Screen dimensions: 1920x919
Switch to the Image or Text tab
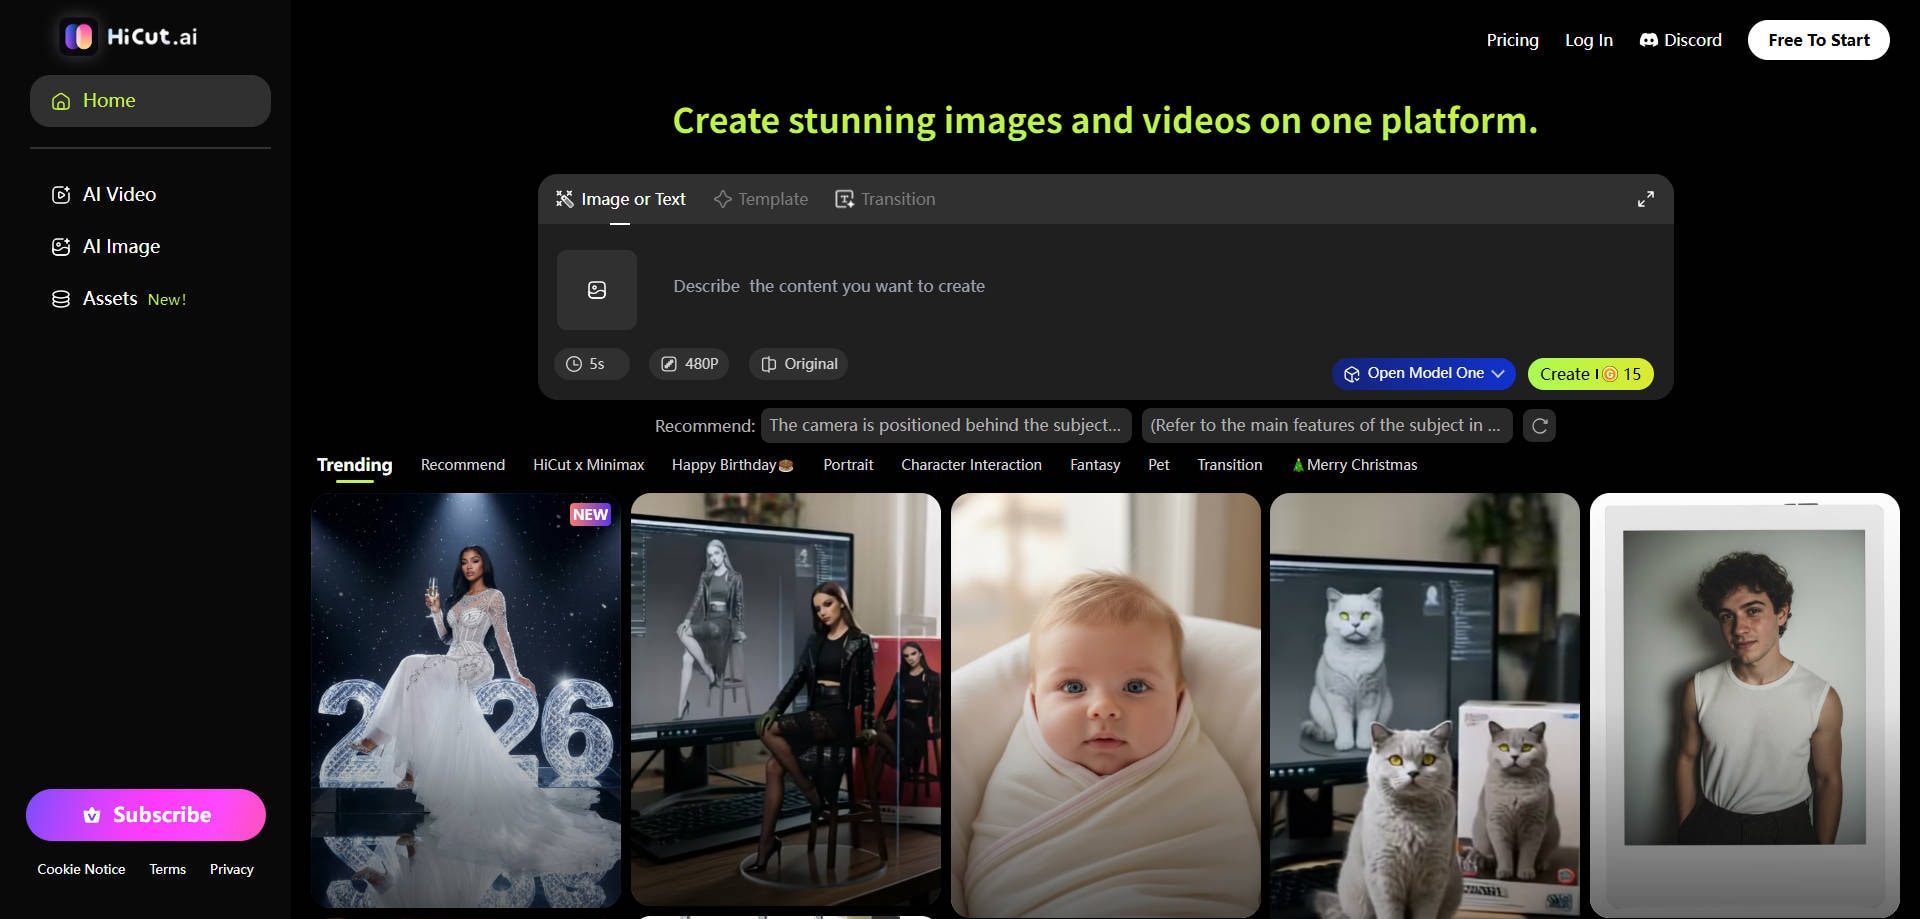pos(621,199)
